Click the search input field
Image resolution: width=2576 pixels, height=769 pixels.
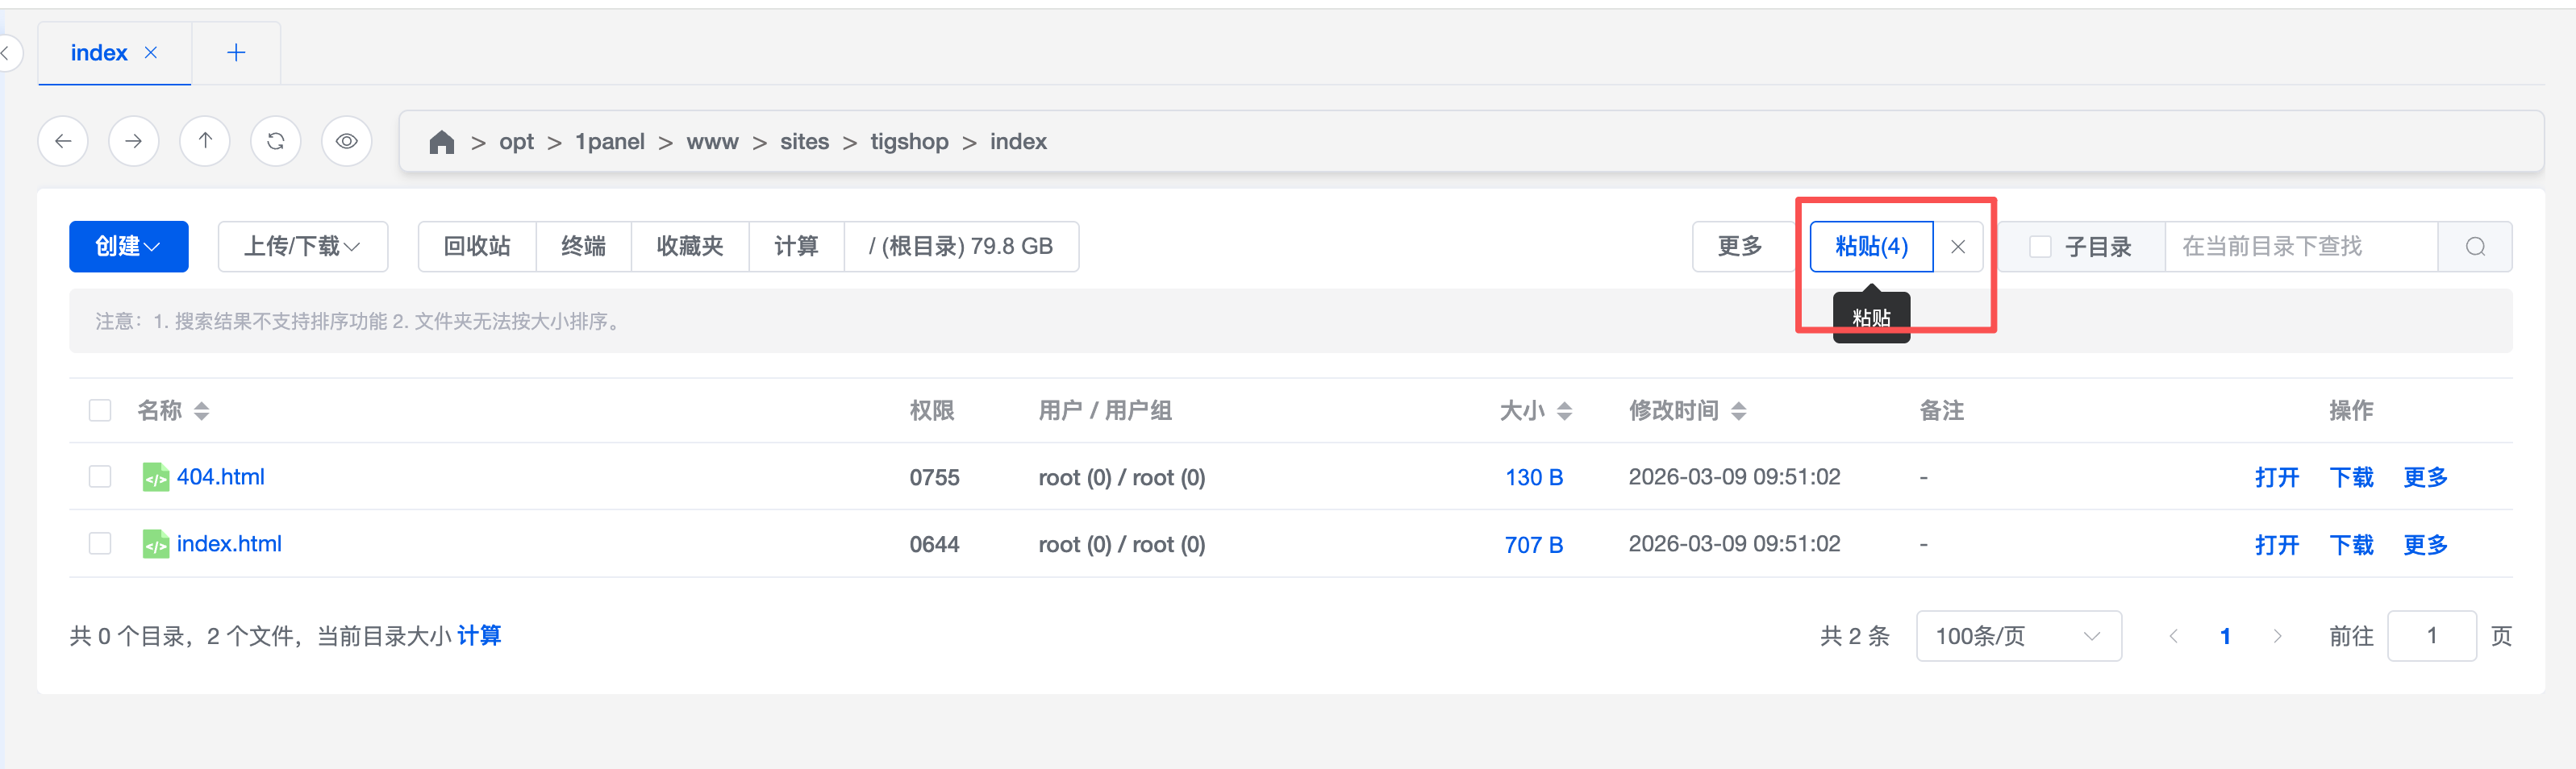click(x=2300, y=247)
